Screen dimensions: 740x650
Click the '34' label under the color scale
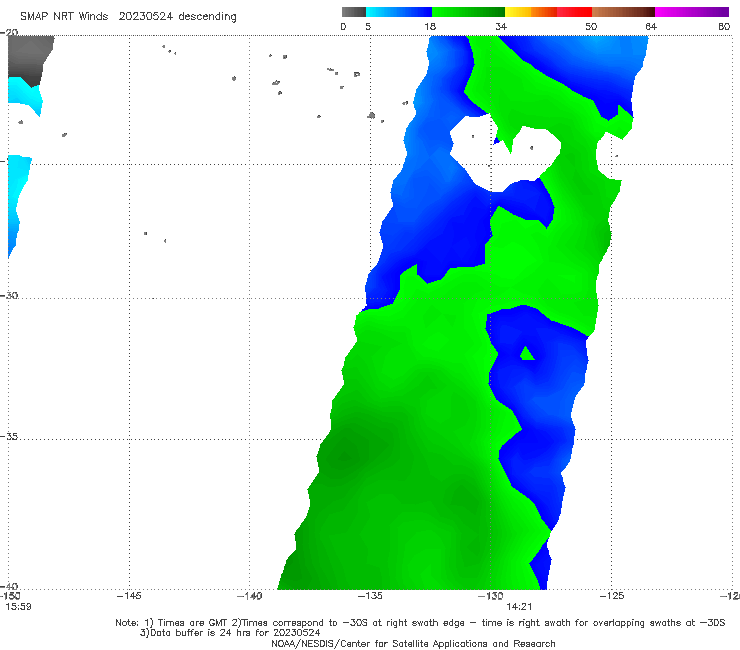501,26
